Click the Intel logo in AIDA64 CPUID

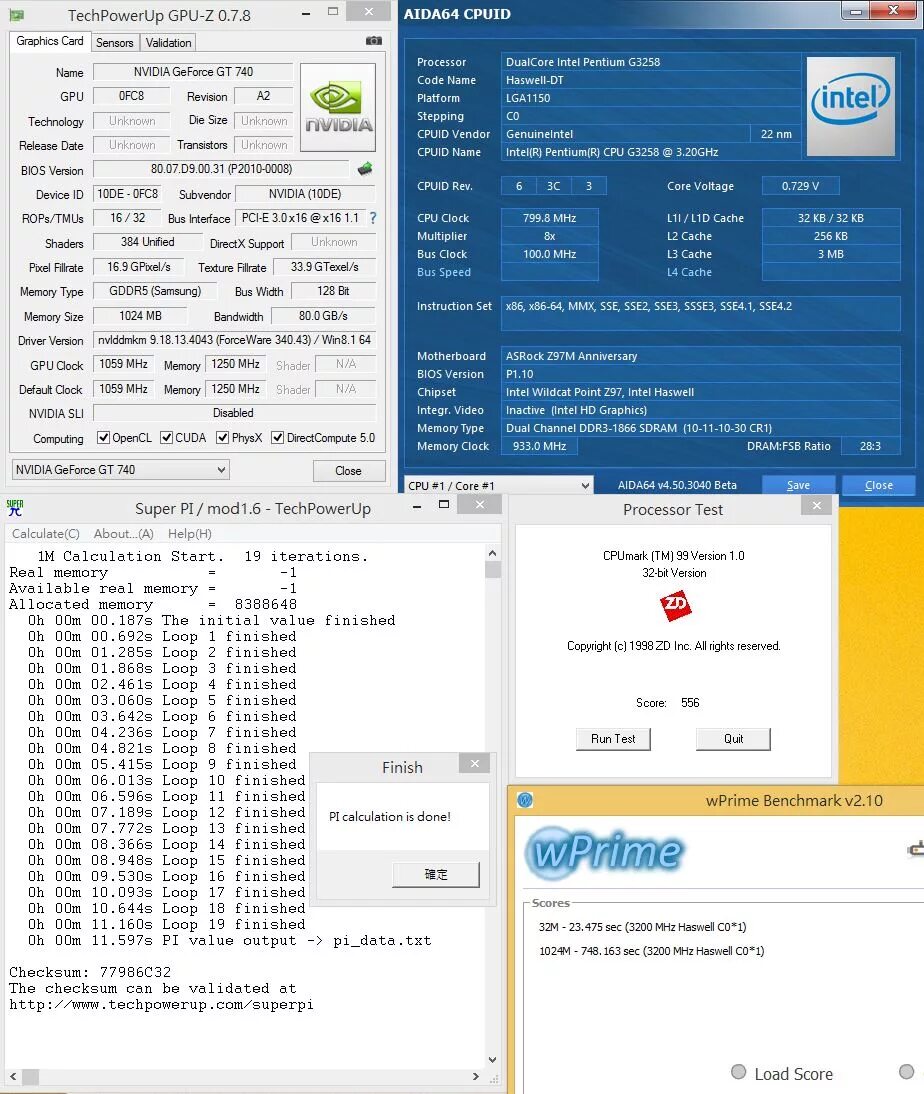[x=850, y=106]
